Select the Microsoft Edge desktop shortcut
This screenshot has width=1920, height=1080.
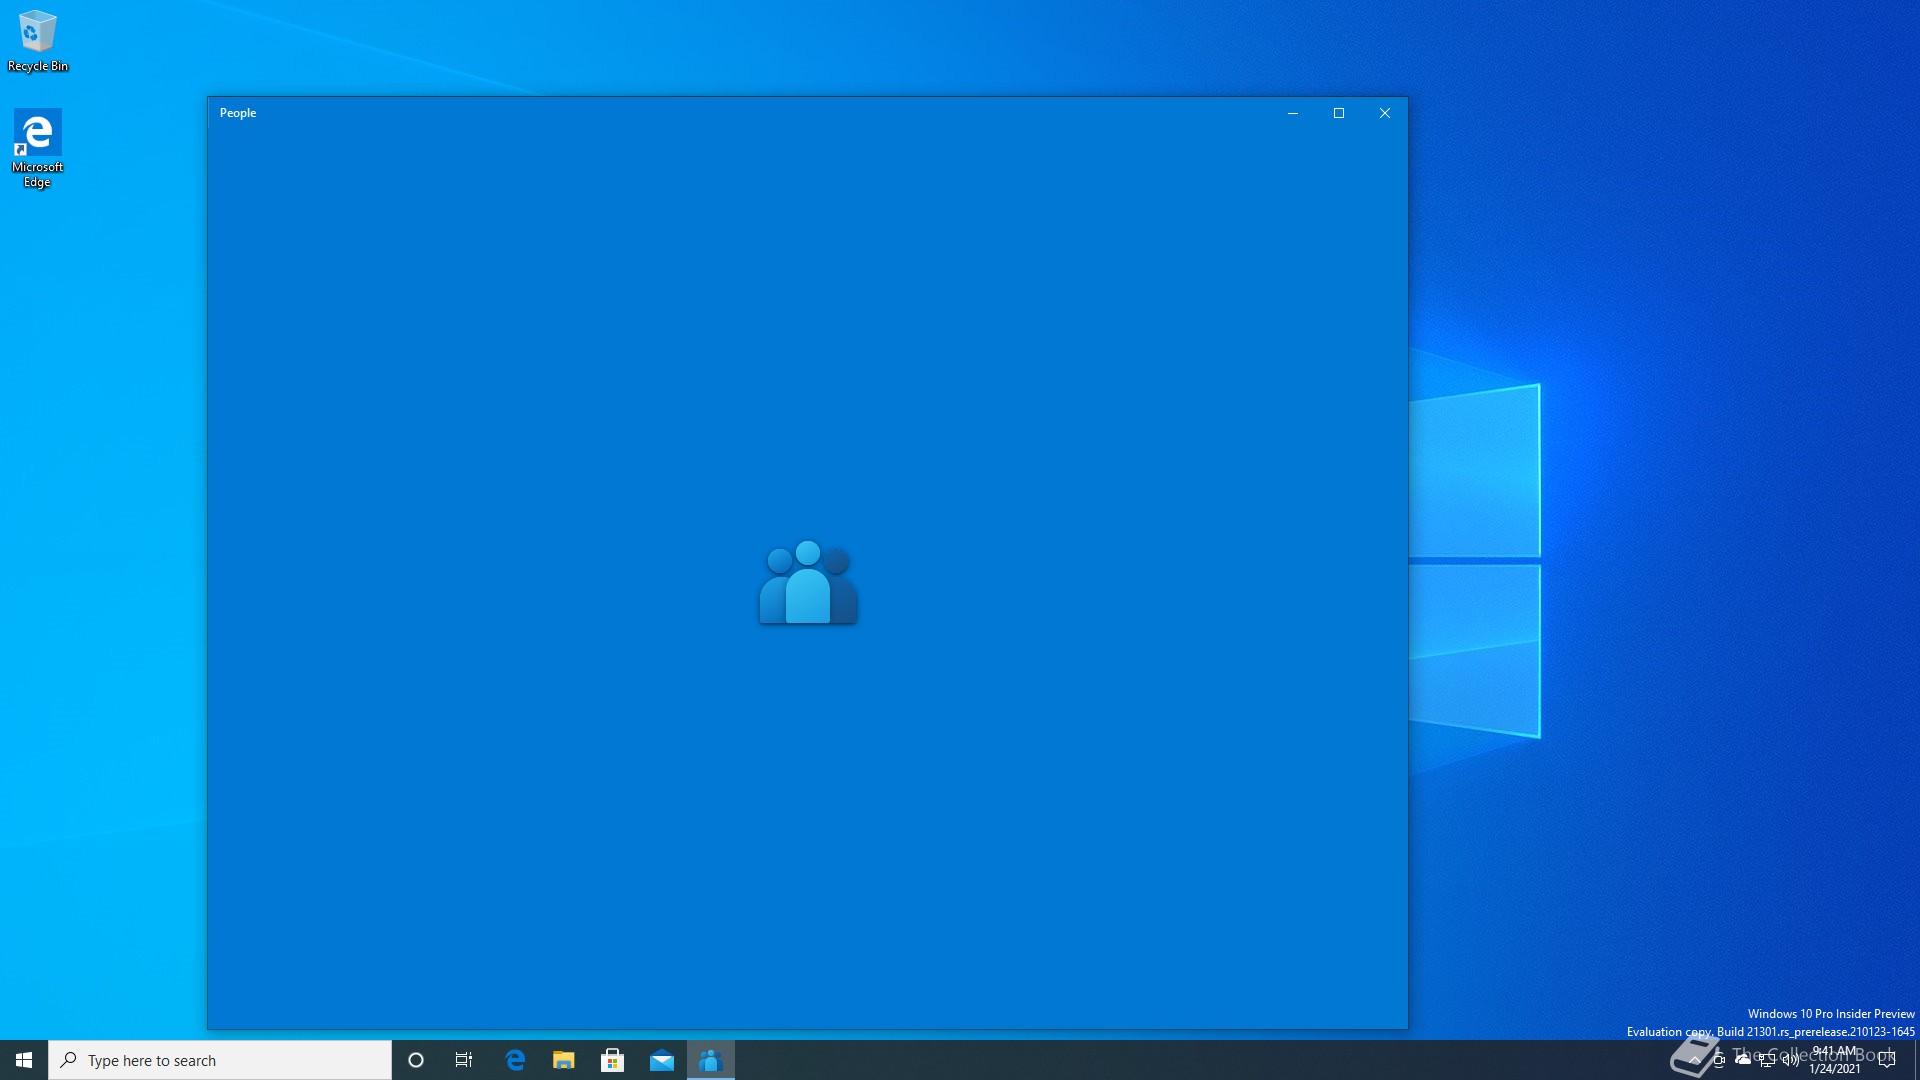(x=37, y=147)
